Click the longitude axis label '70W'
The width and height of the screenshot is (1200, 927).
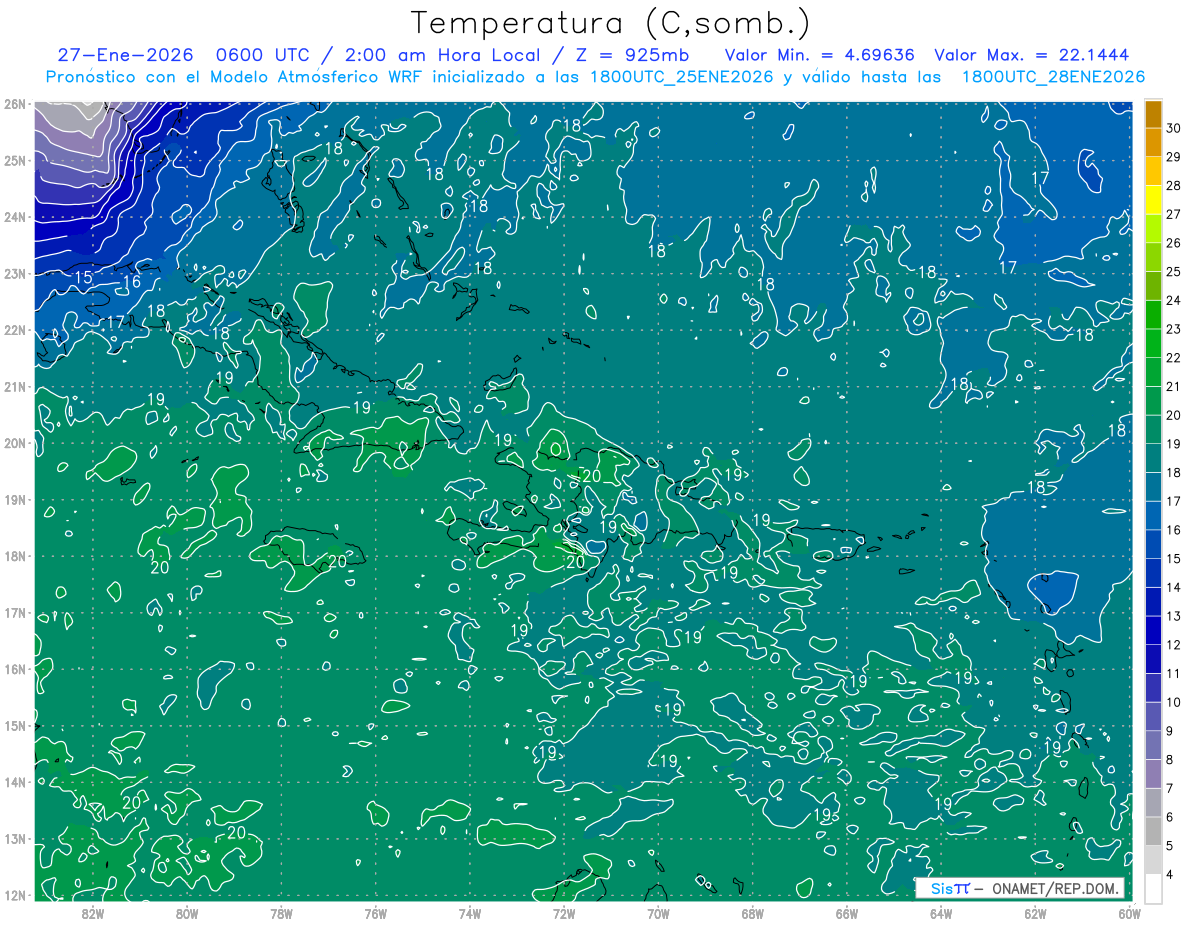658,913
